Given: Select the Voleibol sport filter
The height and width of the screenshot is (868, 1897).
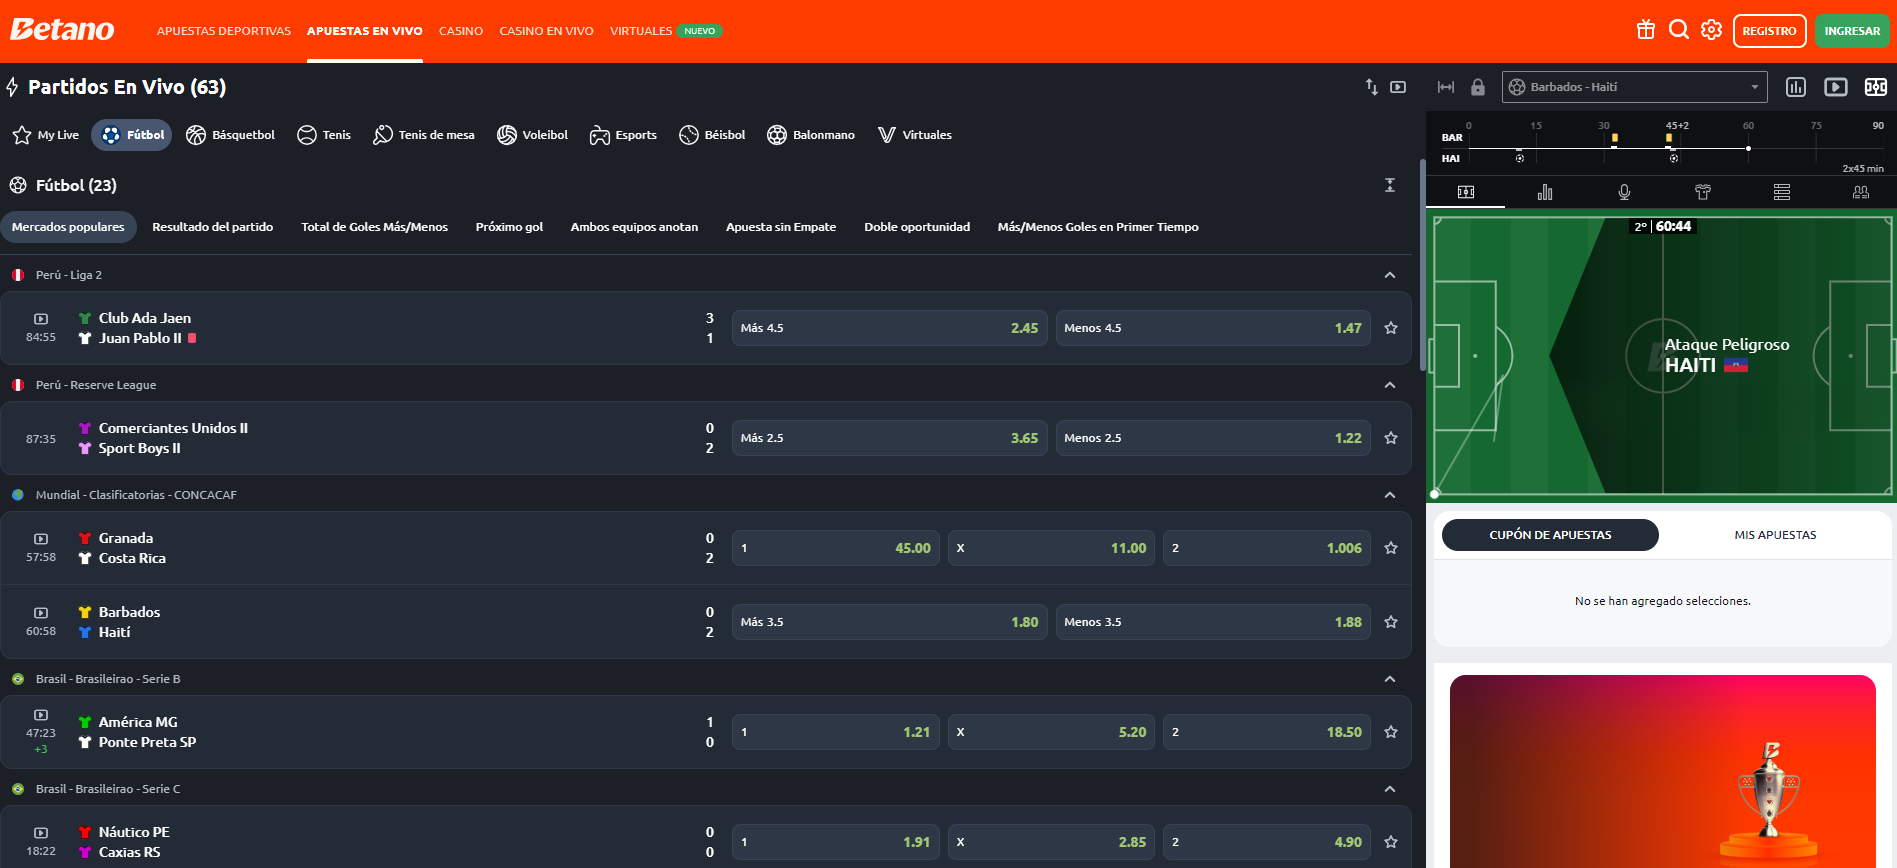Looking at the screenshot, I should (532, 135).
